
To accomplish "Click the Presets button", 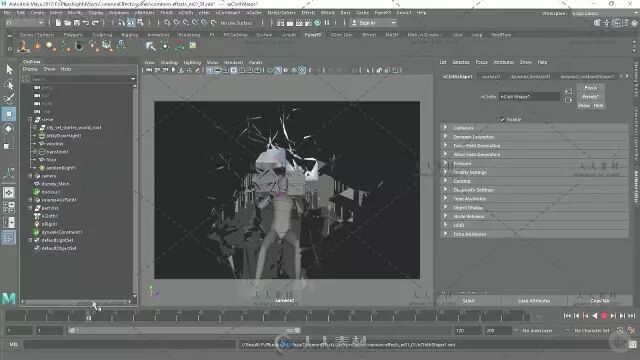I will pos(590,97).
